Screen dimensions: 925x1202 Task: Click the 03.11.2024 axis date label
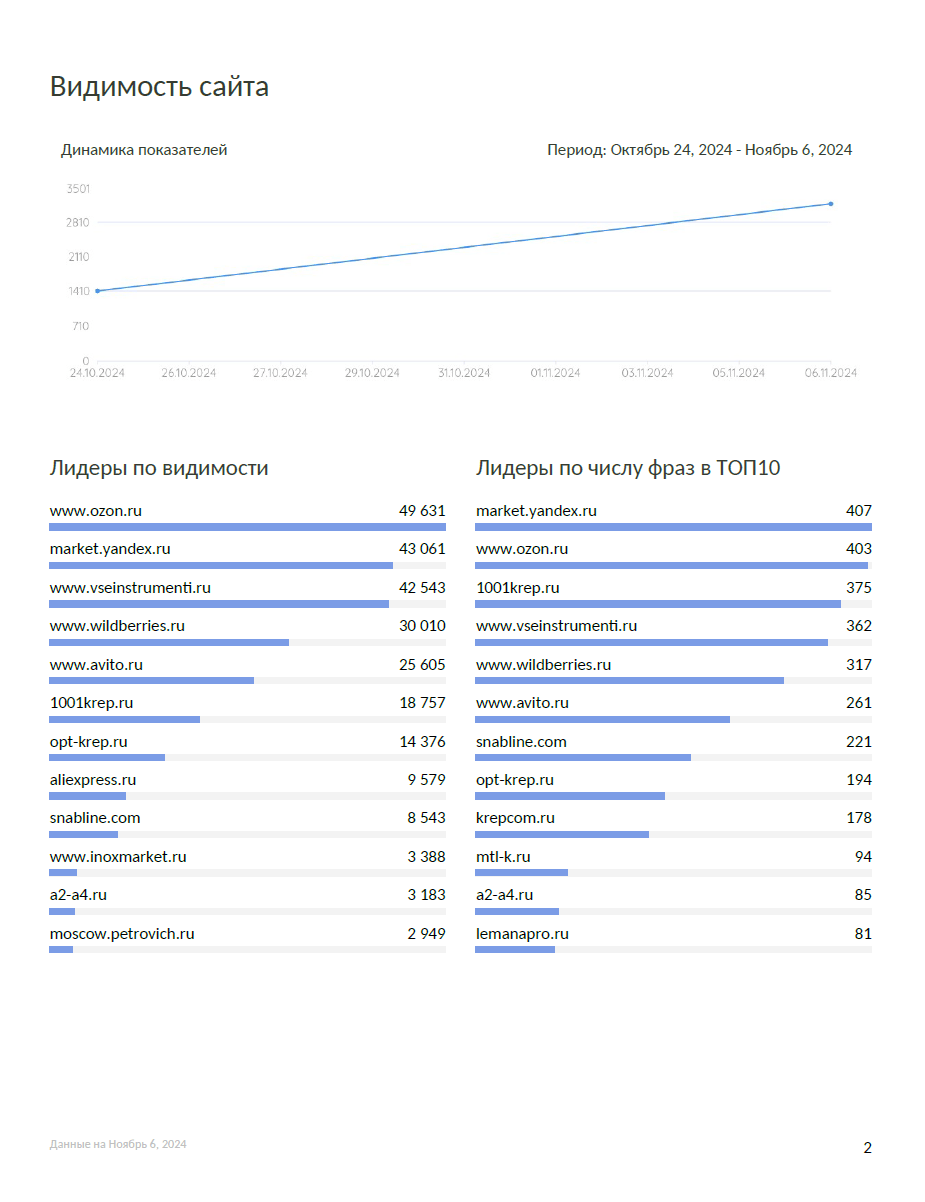(x=647, y=373)
